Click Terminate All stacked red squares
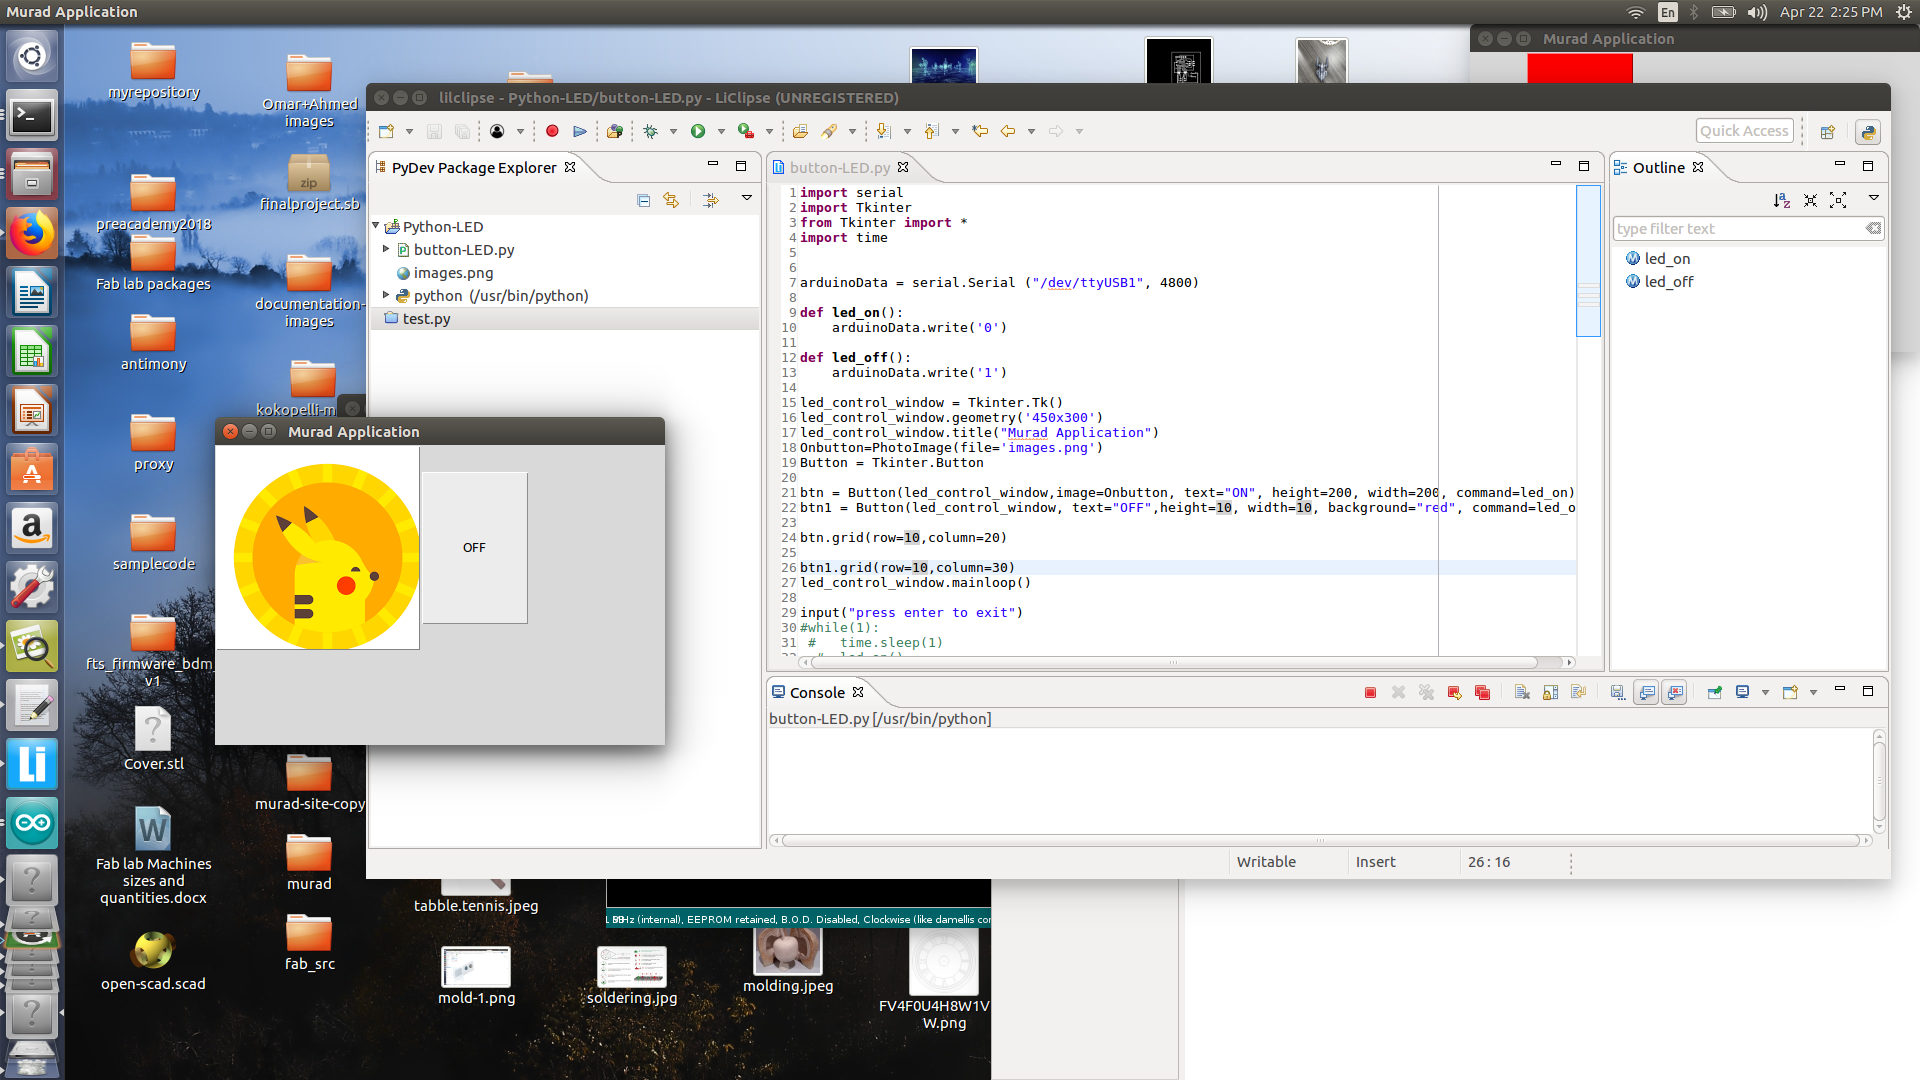1920x1080 pixels. (x=1483, y=692)
